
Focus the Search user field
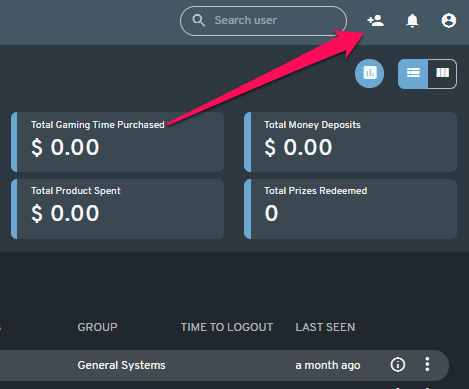(x=263, y=21)
